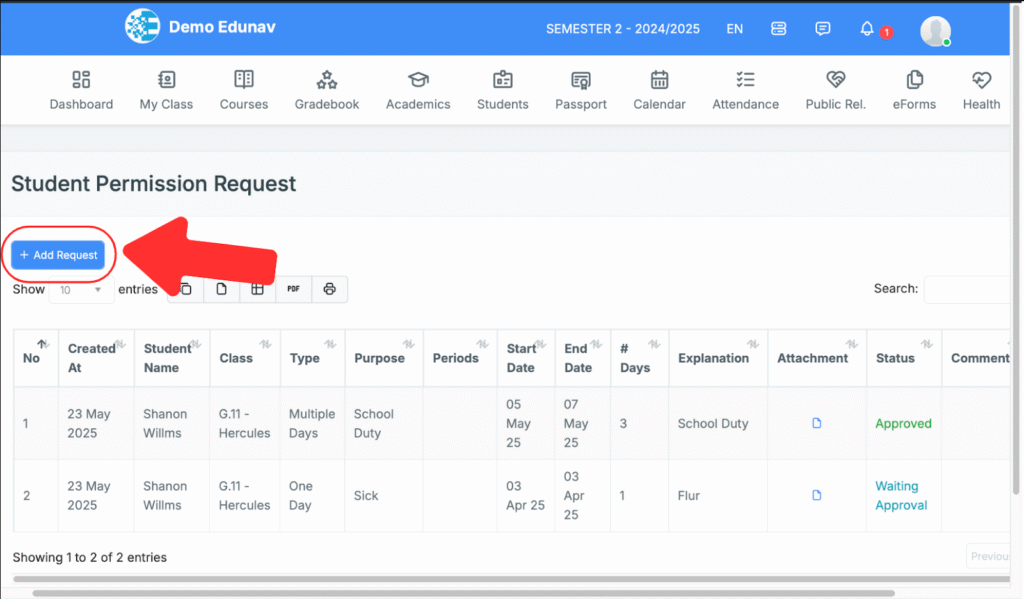Viewport: 1024px width, 599px height.
Task: Open the notifications bell icon
Action: tap(867, 29)
